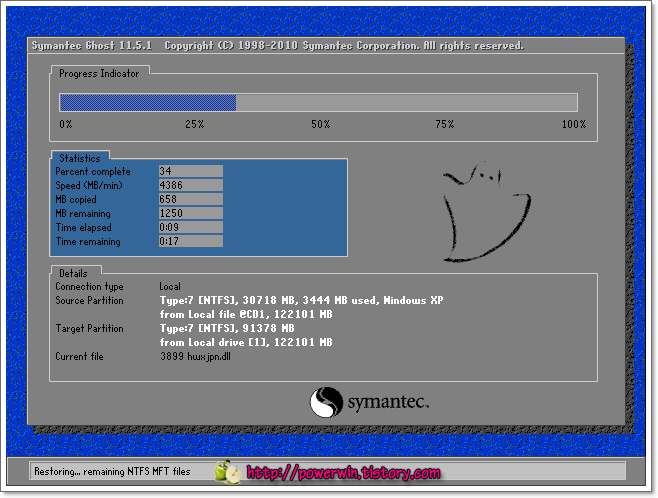Select the Details panel heading

pos(73,273)
